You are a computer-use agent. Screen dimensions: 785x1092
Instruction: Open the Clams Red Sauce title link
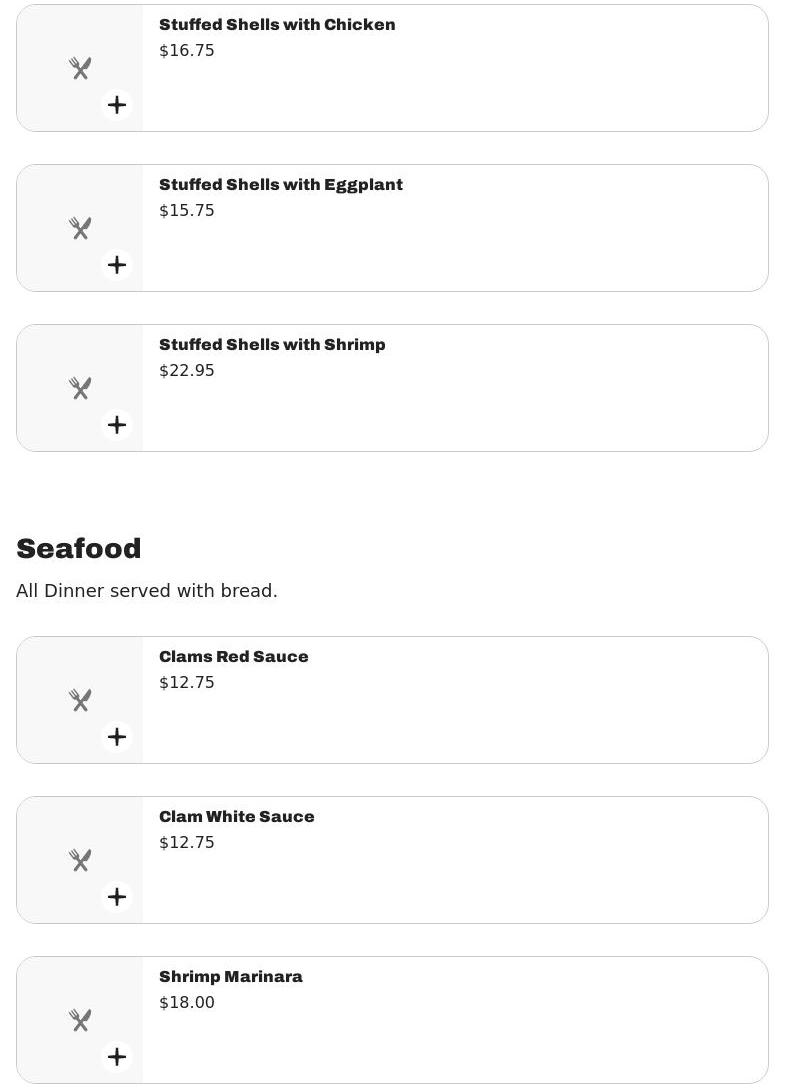pos(233,657)
